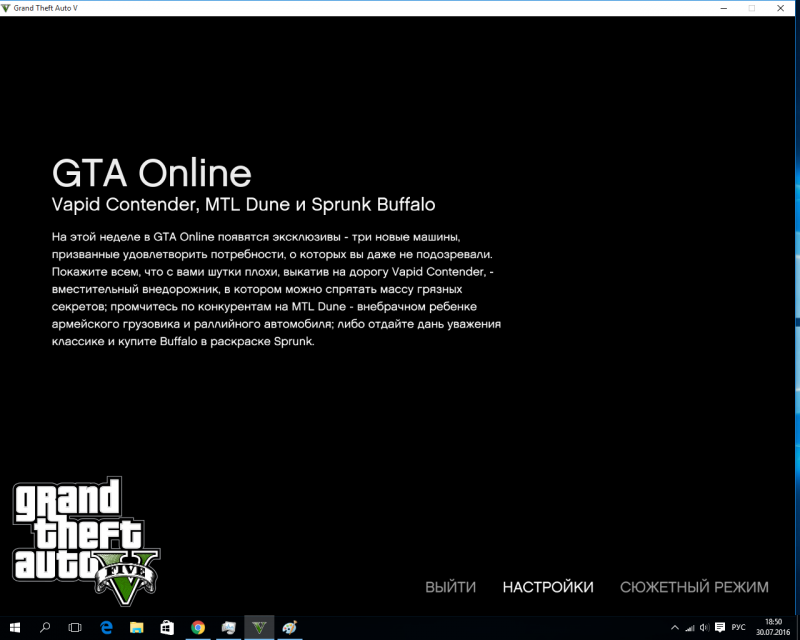Open НАСТРОЙКИ settings
This screenshot has width=800, height=640.
548,587
